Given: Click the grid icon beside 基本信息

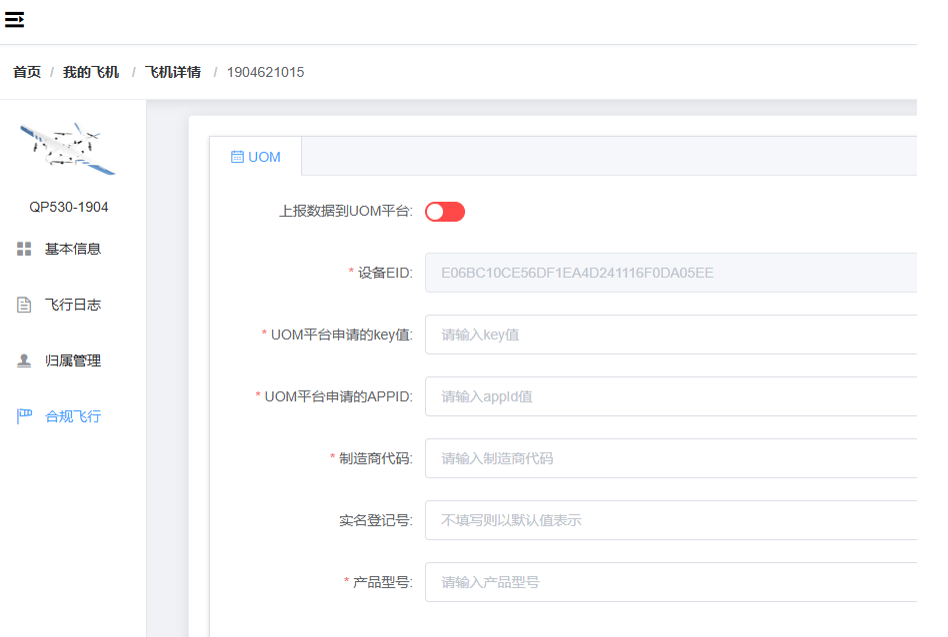Looking at the screenshot, I should 24,249.
